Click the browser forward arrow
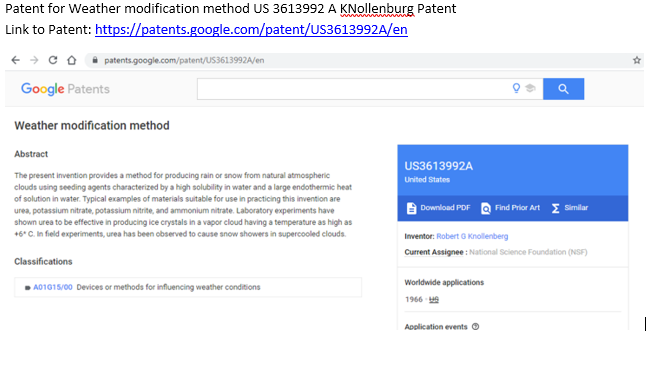 [34, 60]
